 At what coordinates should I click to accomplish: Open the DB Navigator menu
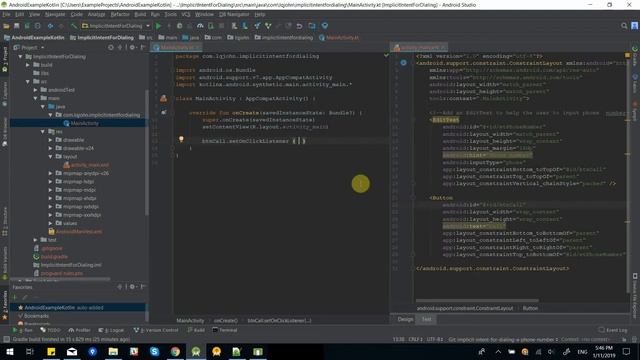tap(234, 14)
